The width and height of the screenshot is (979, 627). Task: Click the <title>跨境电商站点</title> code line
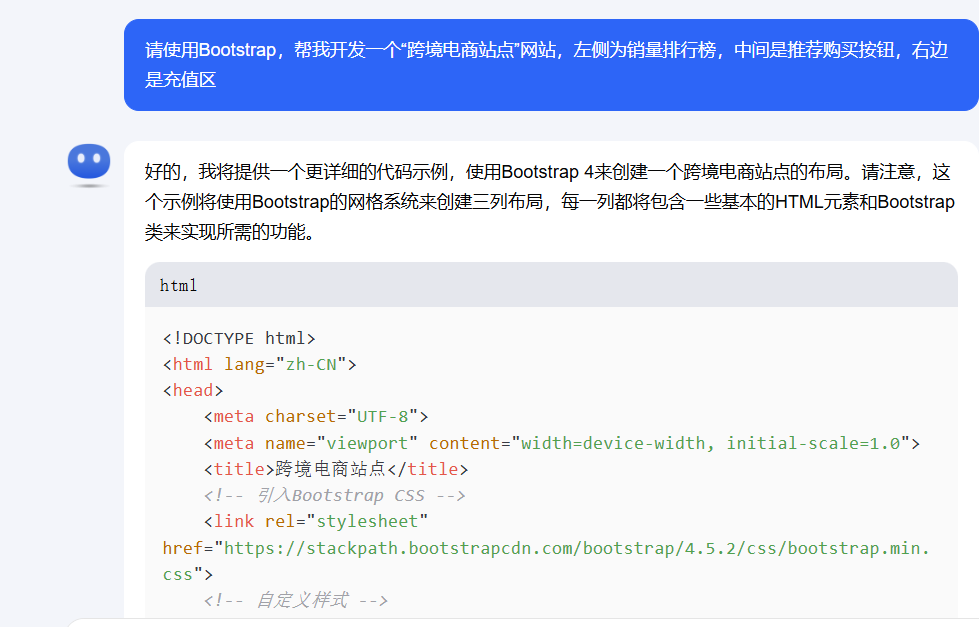pyautogui.click(x=336, y=468)
